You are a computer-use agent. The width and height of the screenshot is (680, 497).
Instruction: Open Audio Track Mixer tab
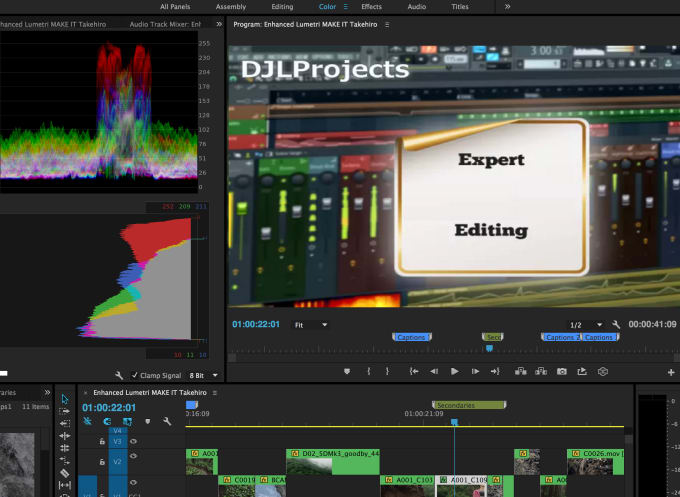(x=165, y=24)
